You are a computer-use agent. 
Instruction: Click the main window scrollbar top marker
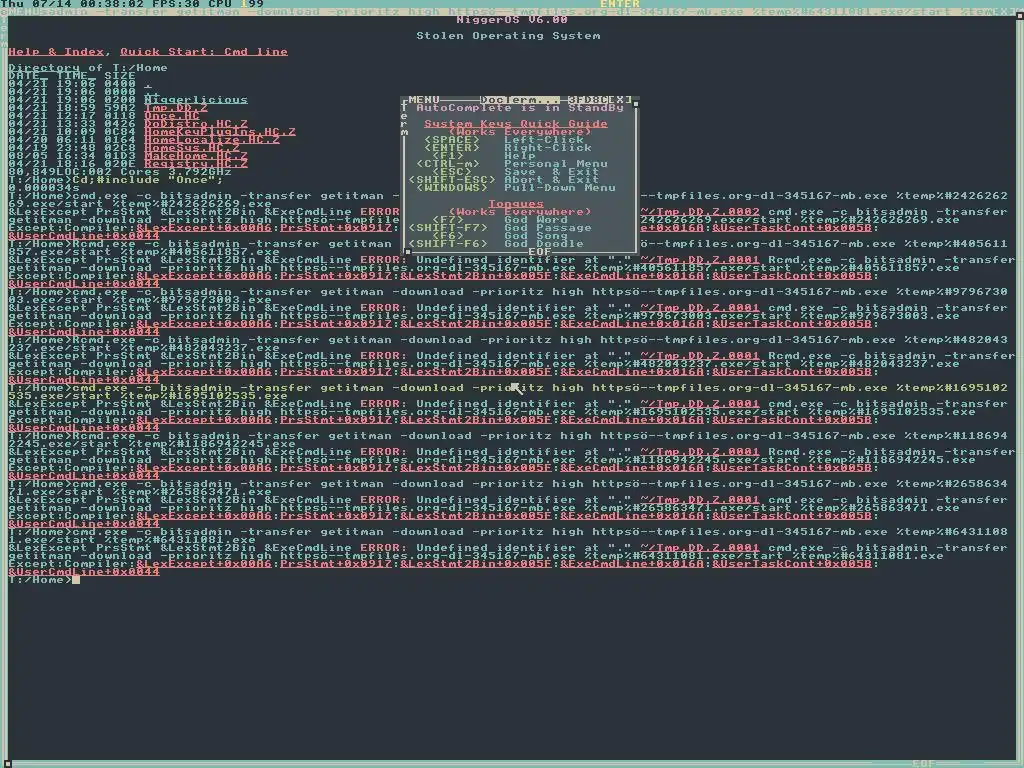tap(1019, 16)
